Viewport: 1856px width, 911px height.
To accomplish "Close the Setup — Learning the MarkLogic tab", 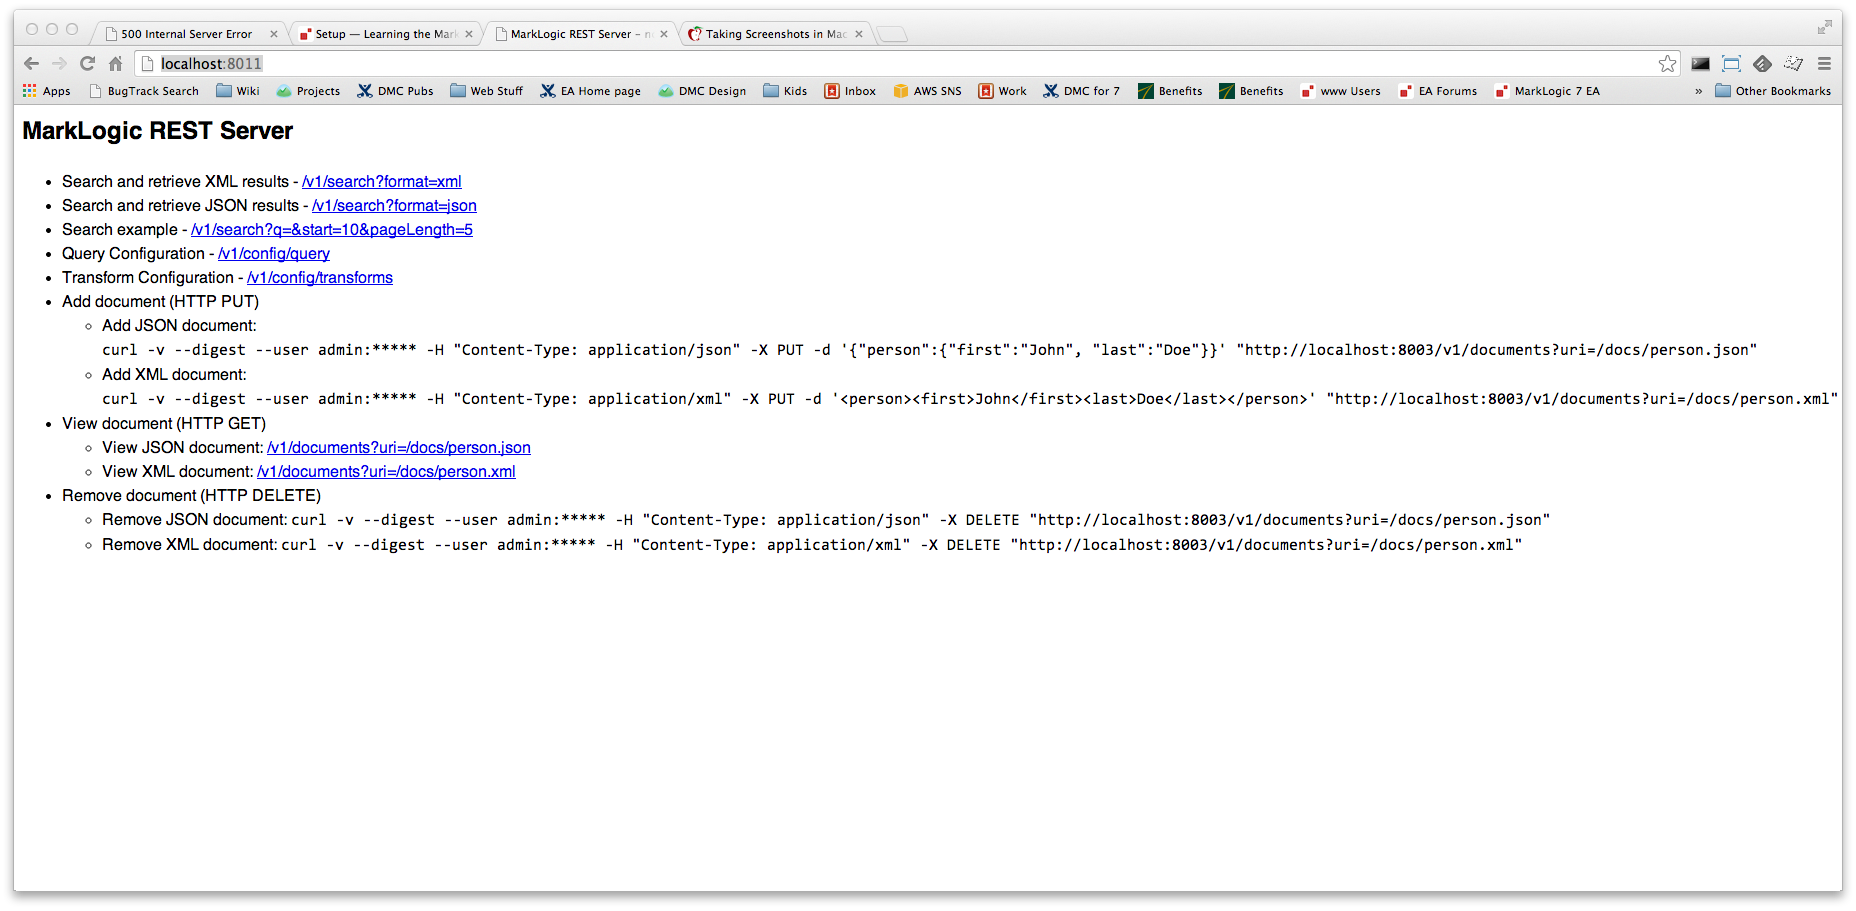I will pos(469,34).
